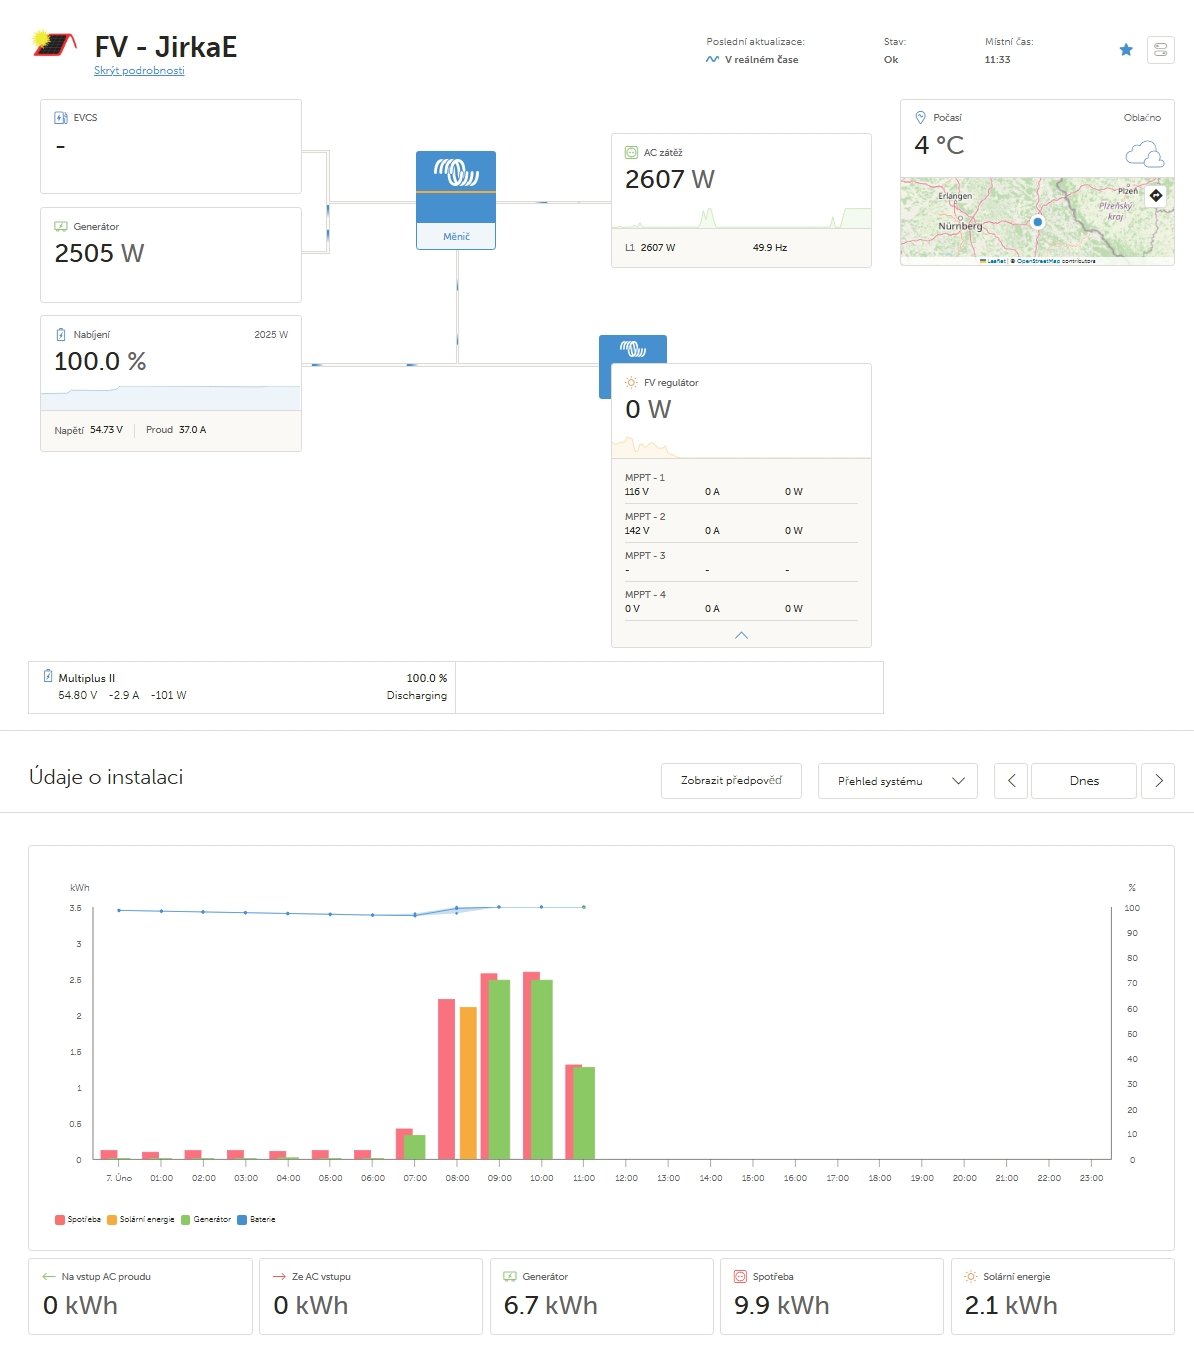Click the map directions arrow icon
The image size is (1194, 1354).
point(1156,196)
